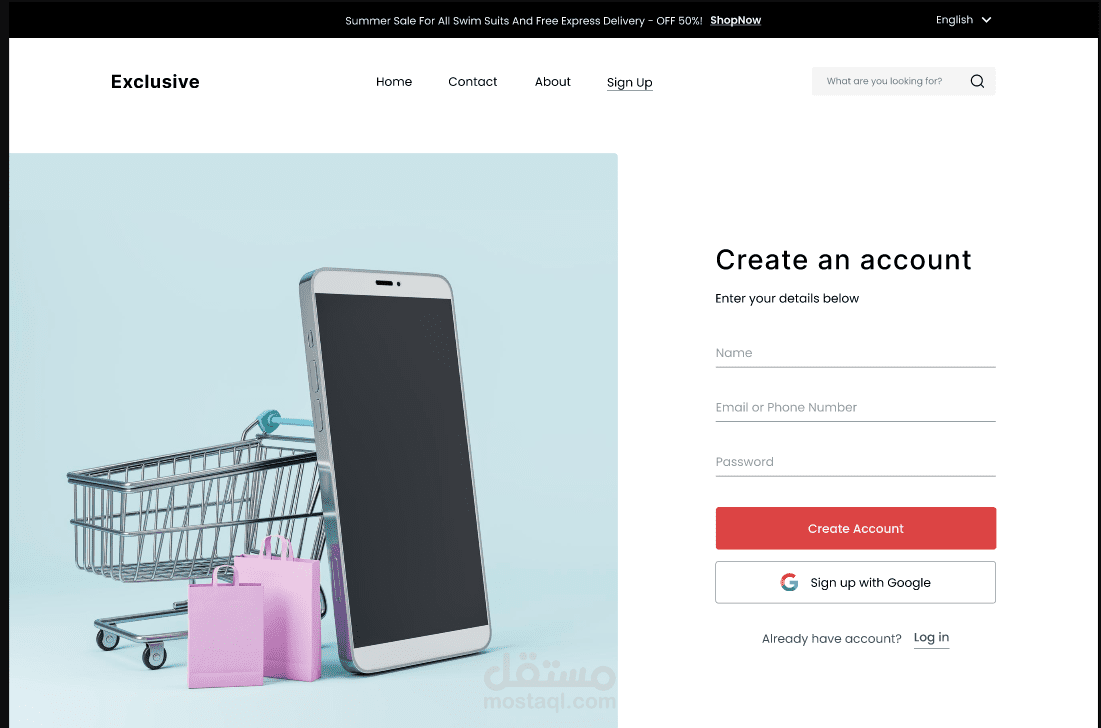Follow the Log in link

pyautogui.click(x=931, y=637)
